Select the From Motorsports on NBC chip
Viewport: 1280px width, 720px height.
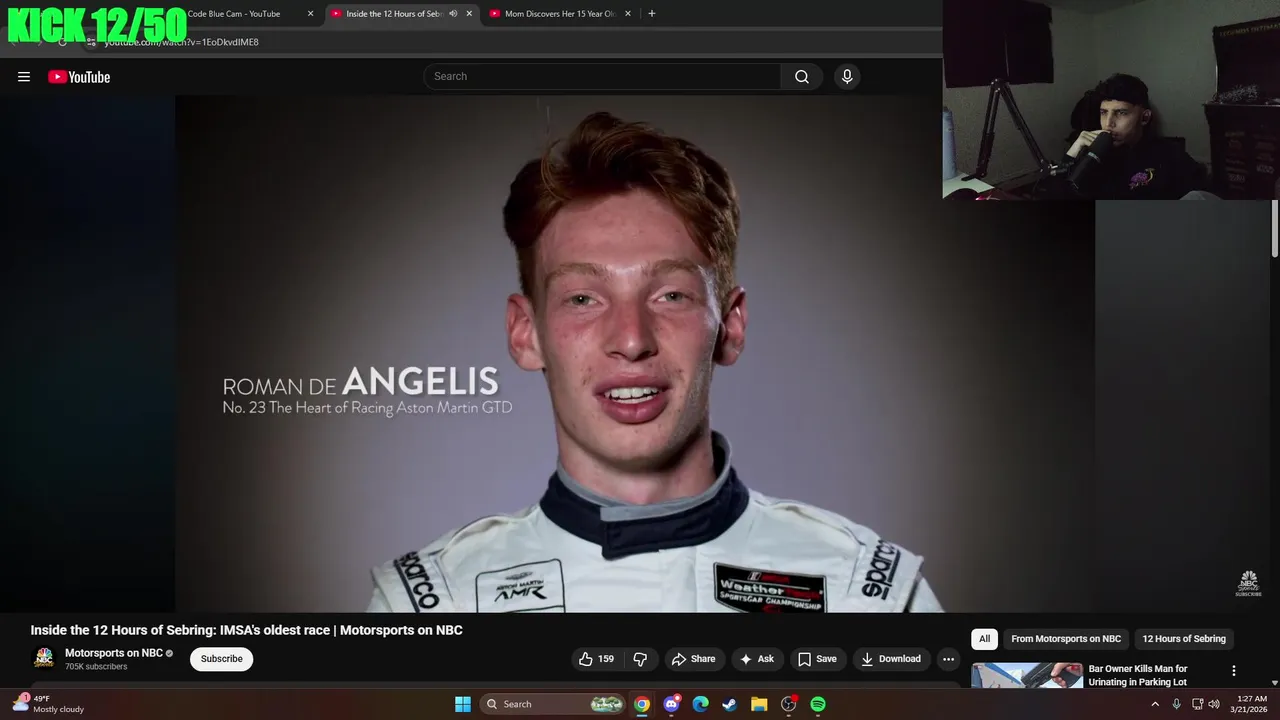(1066, 639)
